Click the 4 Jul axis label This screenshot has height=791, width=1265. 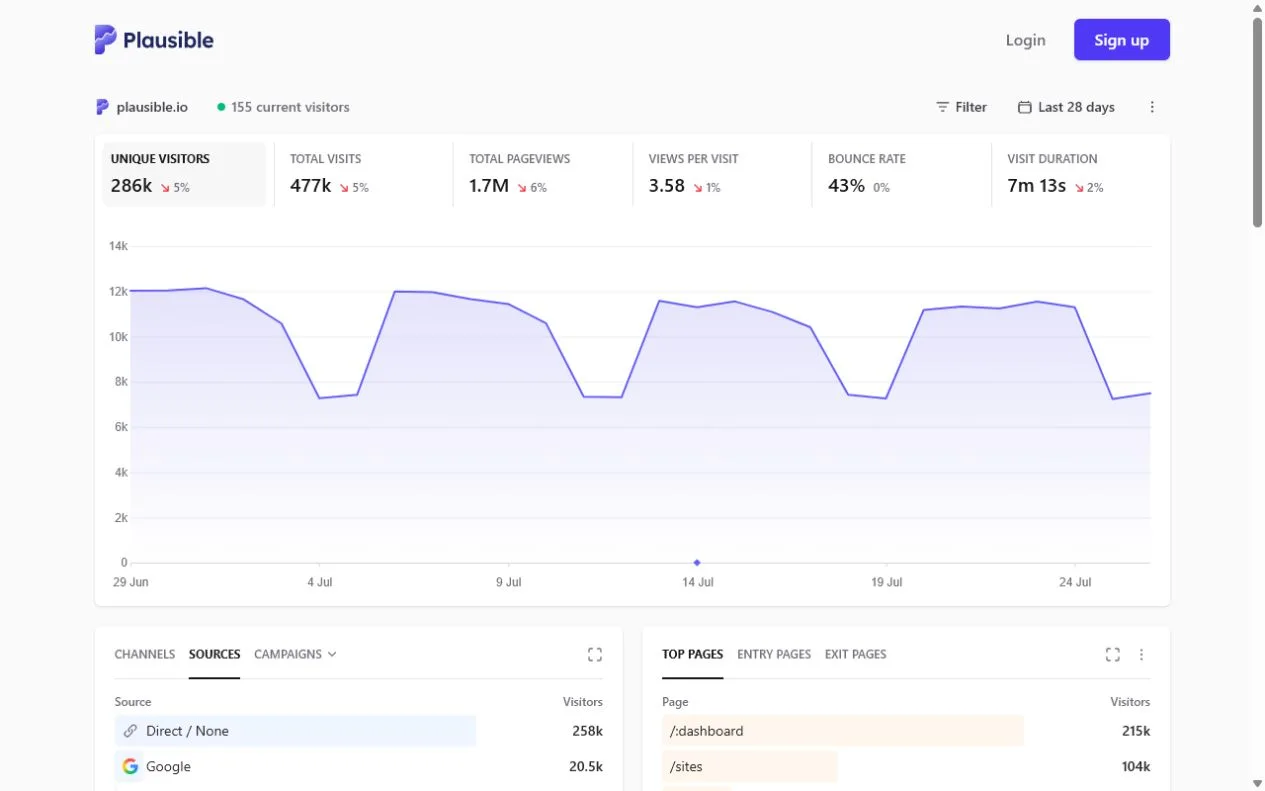click(320, 582)
